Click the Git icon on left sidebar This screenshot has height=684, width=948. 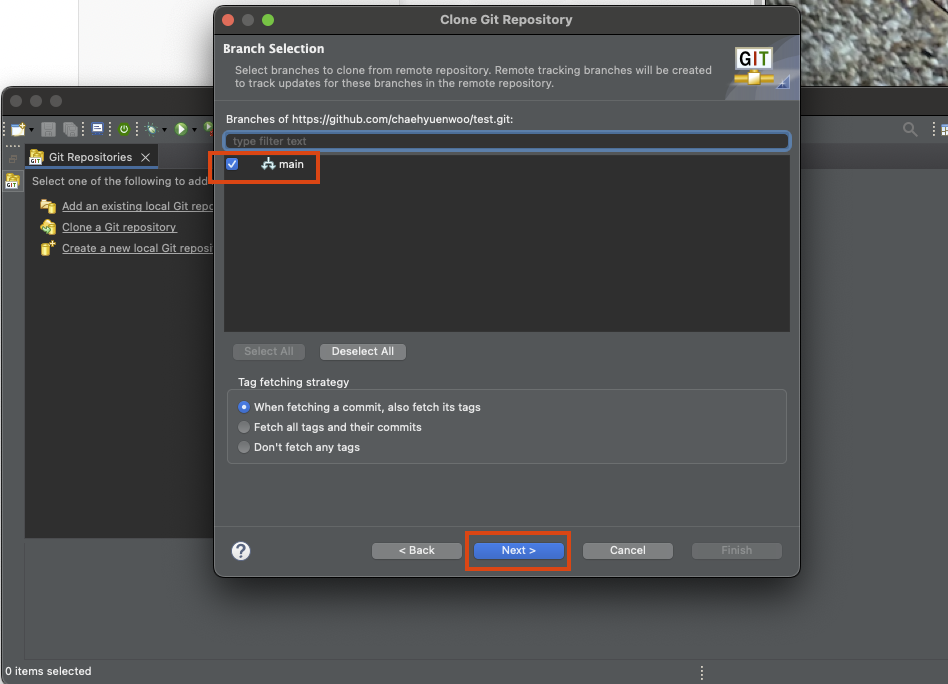point(12,181)
